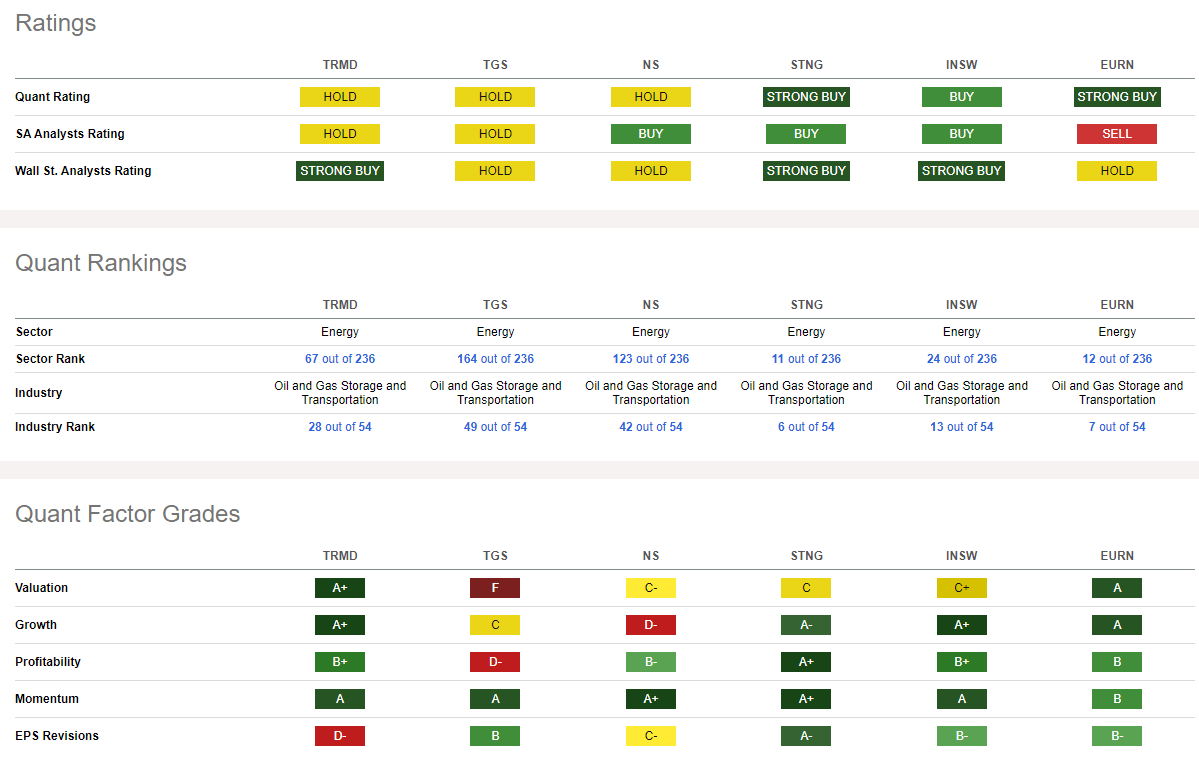Open TRMD sector rank 67 out of 236

click(x=340, y=359)
